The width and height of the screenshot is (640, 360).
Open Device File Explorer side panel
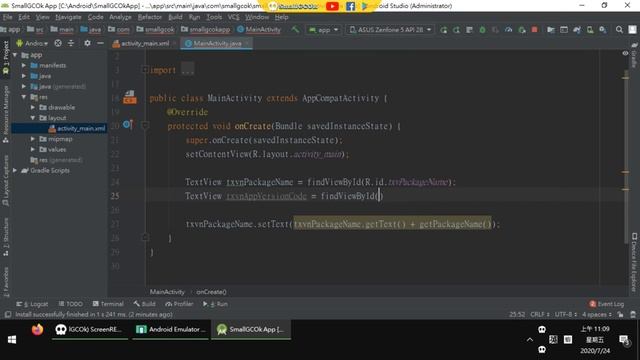(634, 262)
